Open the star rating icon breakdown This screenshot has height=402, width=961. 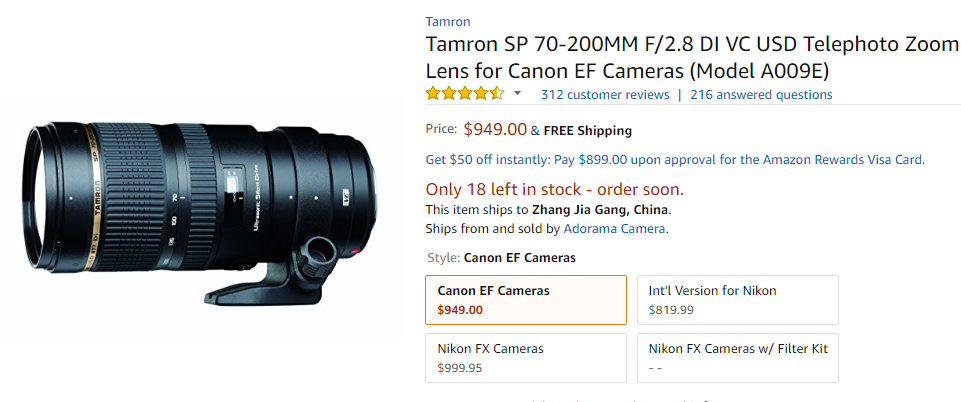point(465,94)
